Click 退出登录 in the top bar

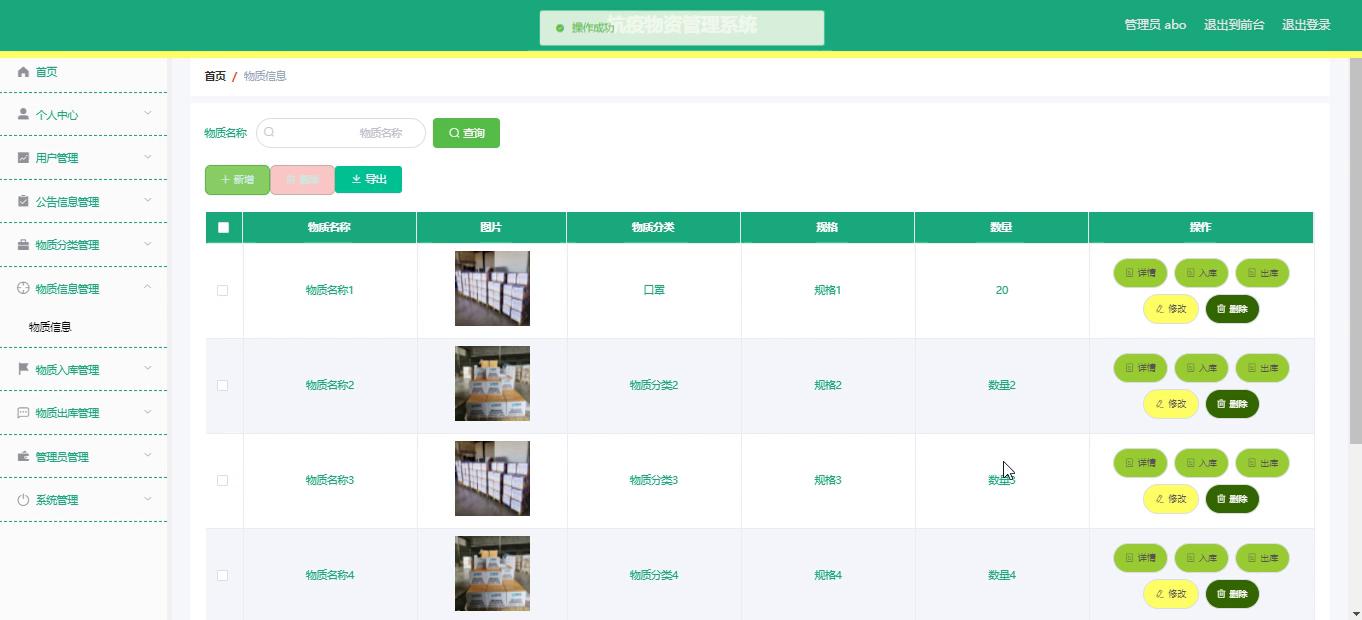pos(1305,25)
